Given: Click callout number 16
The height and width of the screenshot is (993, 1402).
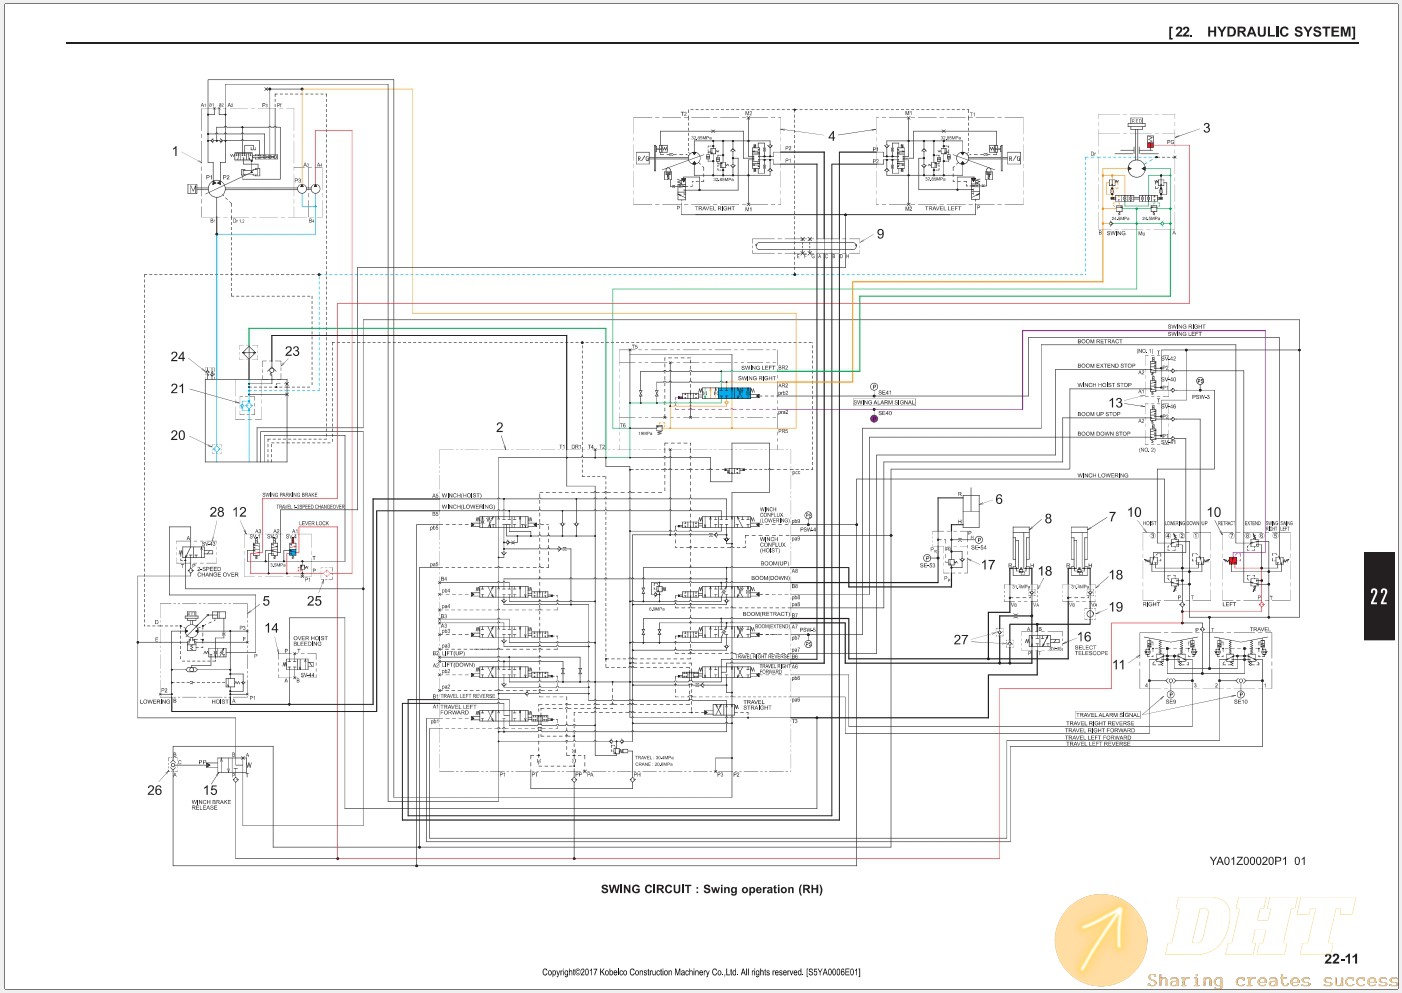Looking at the screenshot, I should [x=1084, y=637].
